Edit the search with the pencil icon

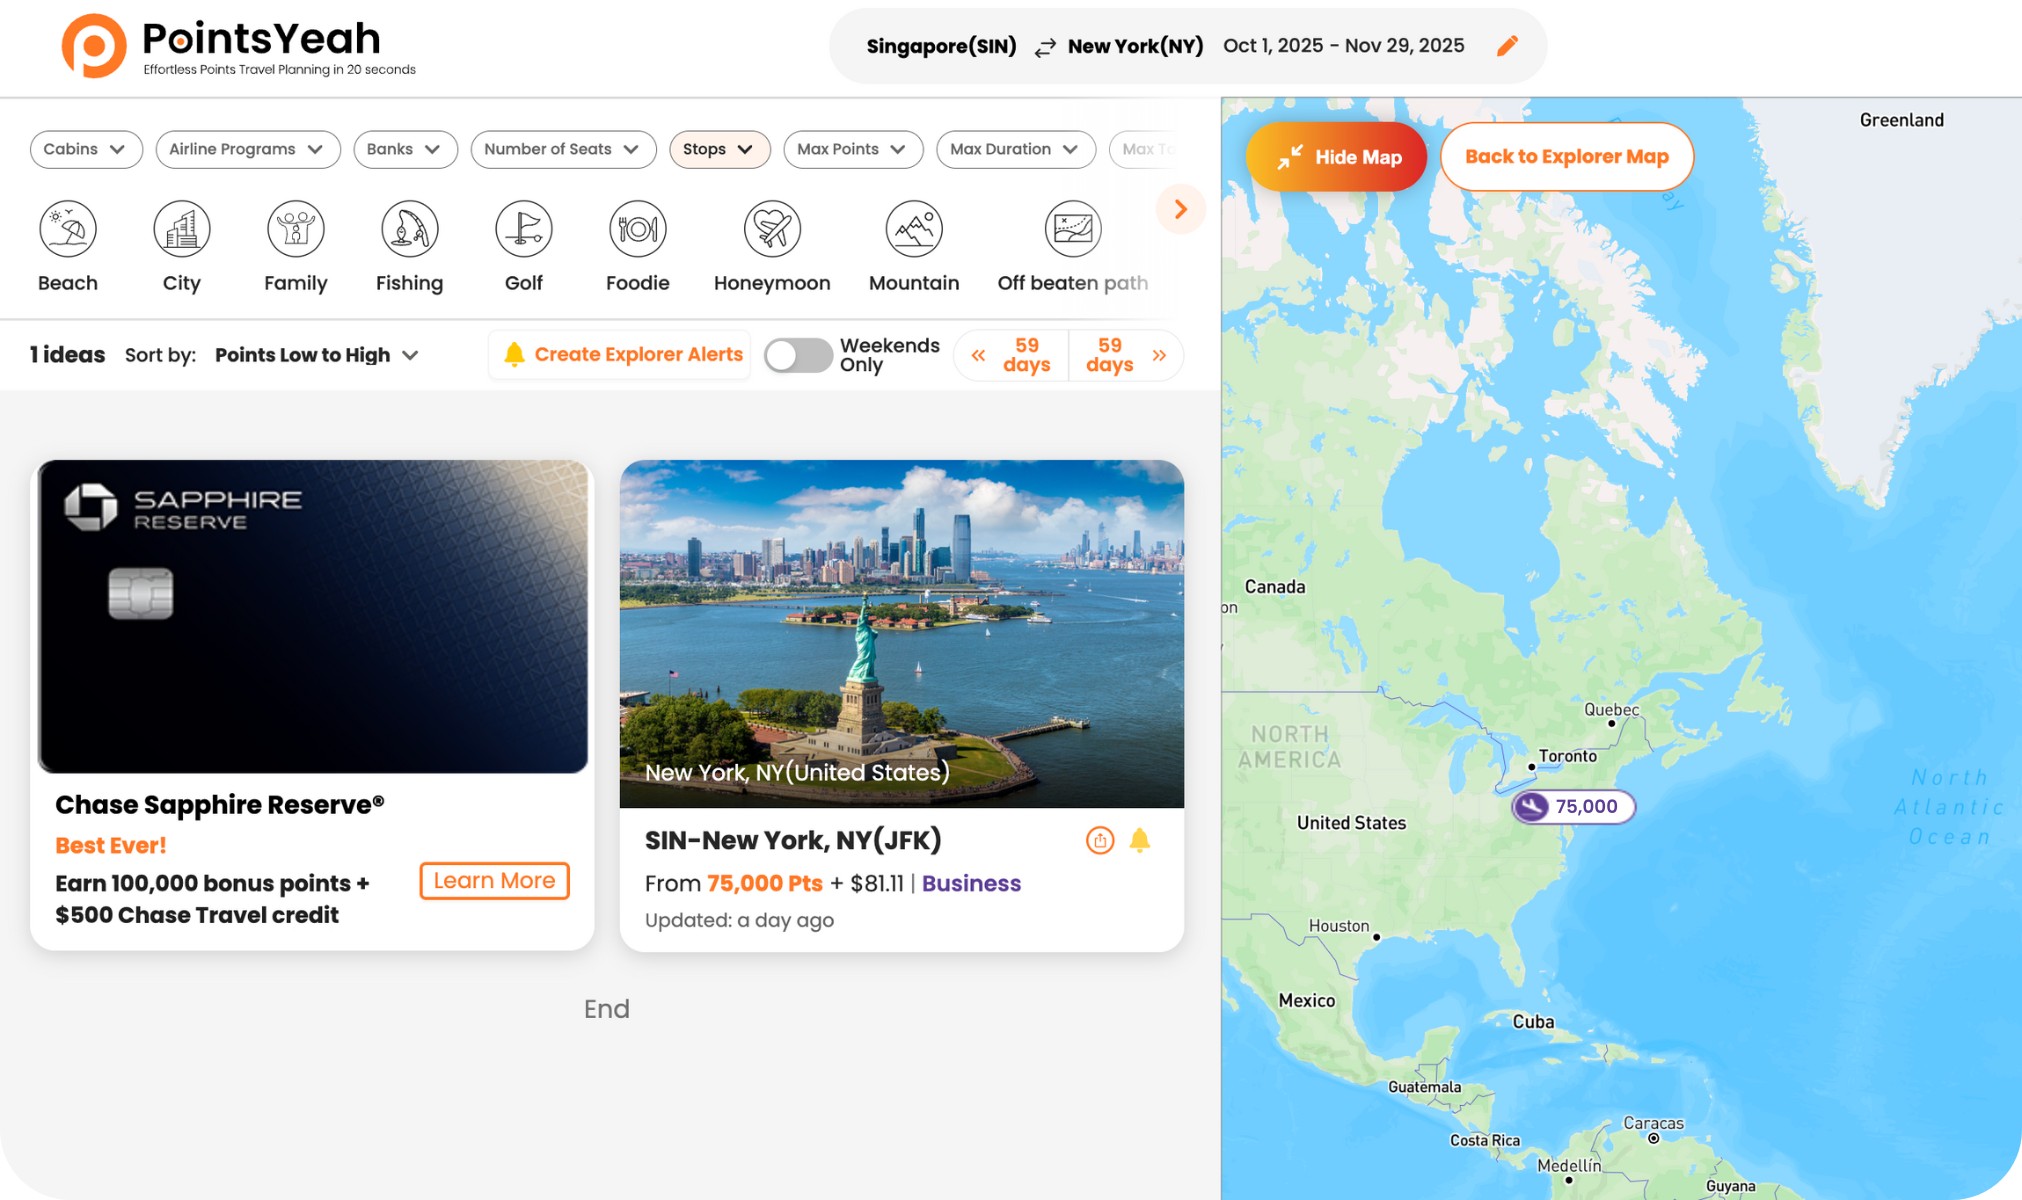1507,46
